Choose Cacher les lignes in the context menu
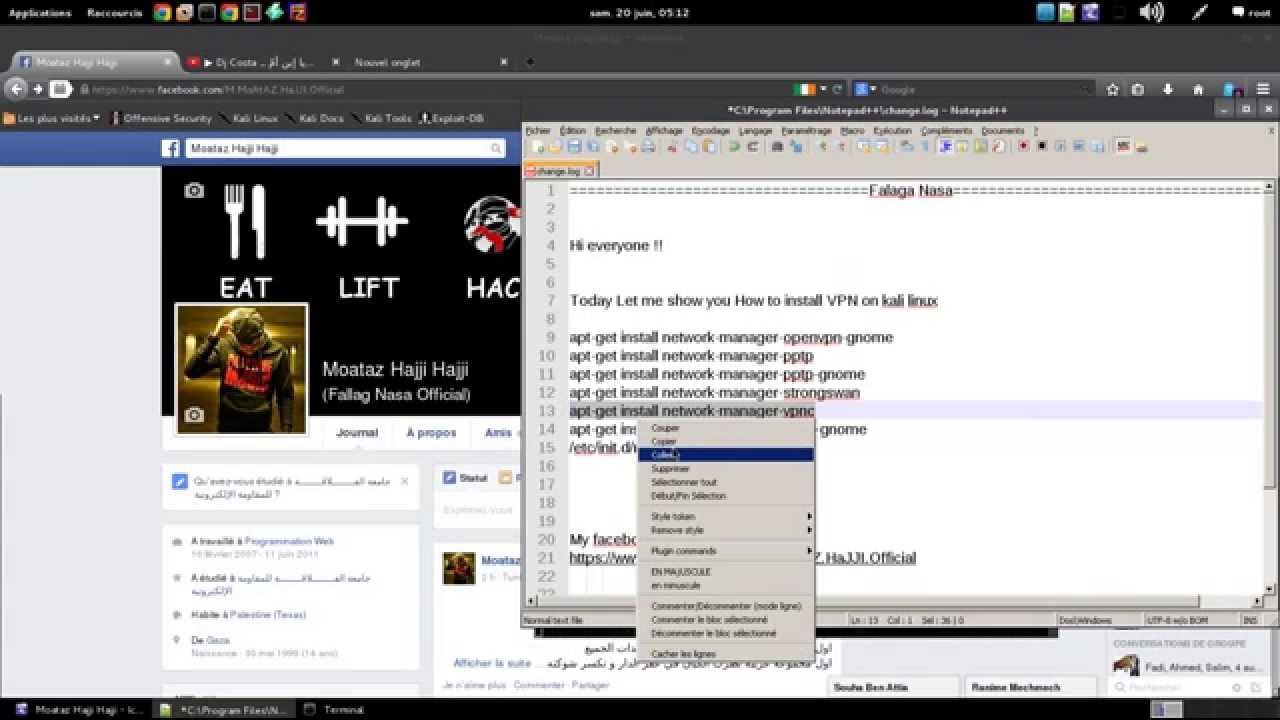This screenshot has width=1280, height=720. tap(726, 653)
